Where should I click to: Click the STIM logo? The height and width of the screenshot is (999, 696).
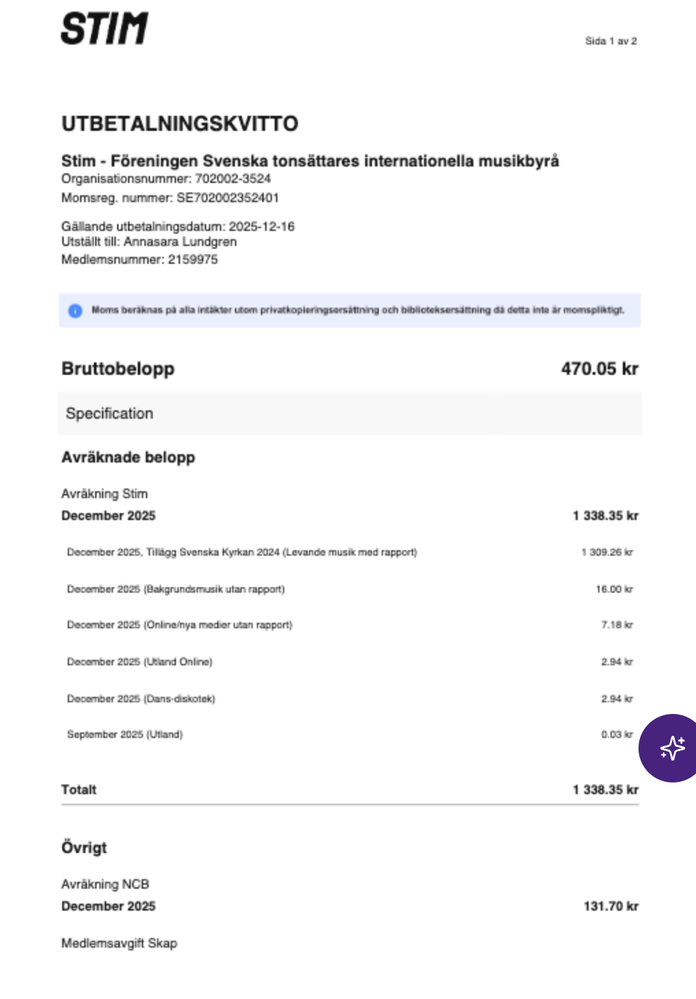(105, 27)
